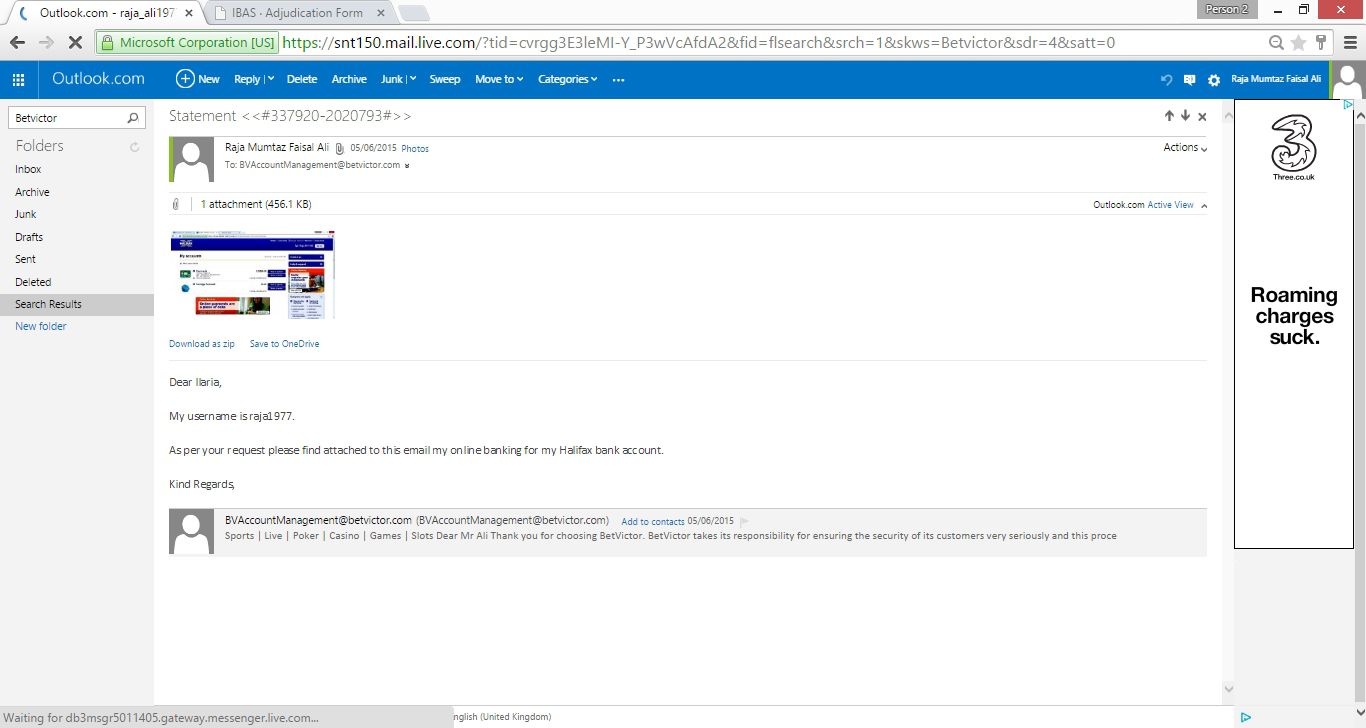Go to next message with the down arrow
1366x728 pixels.
(x=1186, y=116)
